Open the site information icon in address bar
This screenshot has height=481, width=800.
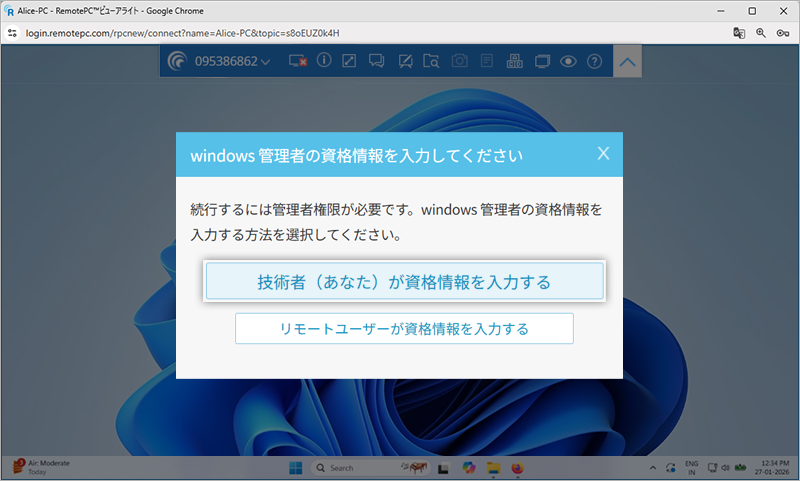[x=12, y=33]
